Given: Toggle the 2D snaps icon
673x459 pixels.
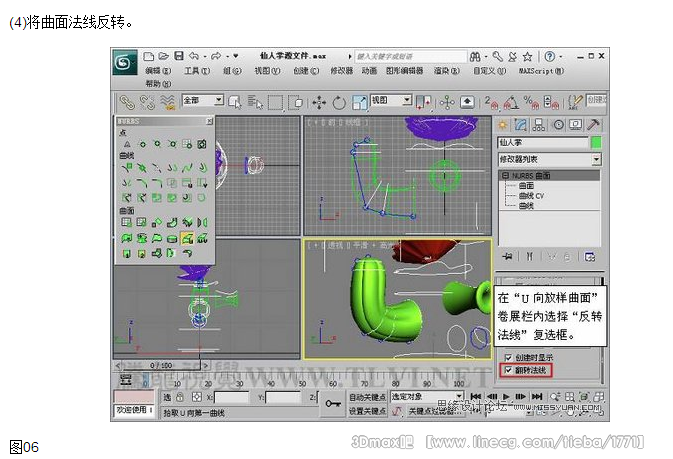Looking at the screenshot, I should pos(491,102).
